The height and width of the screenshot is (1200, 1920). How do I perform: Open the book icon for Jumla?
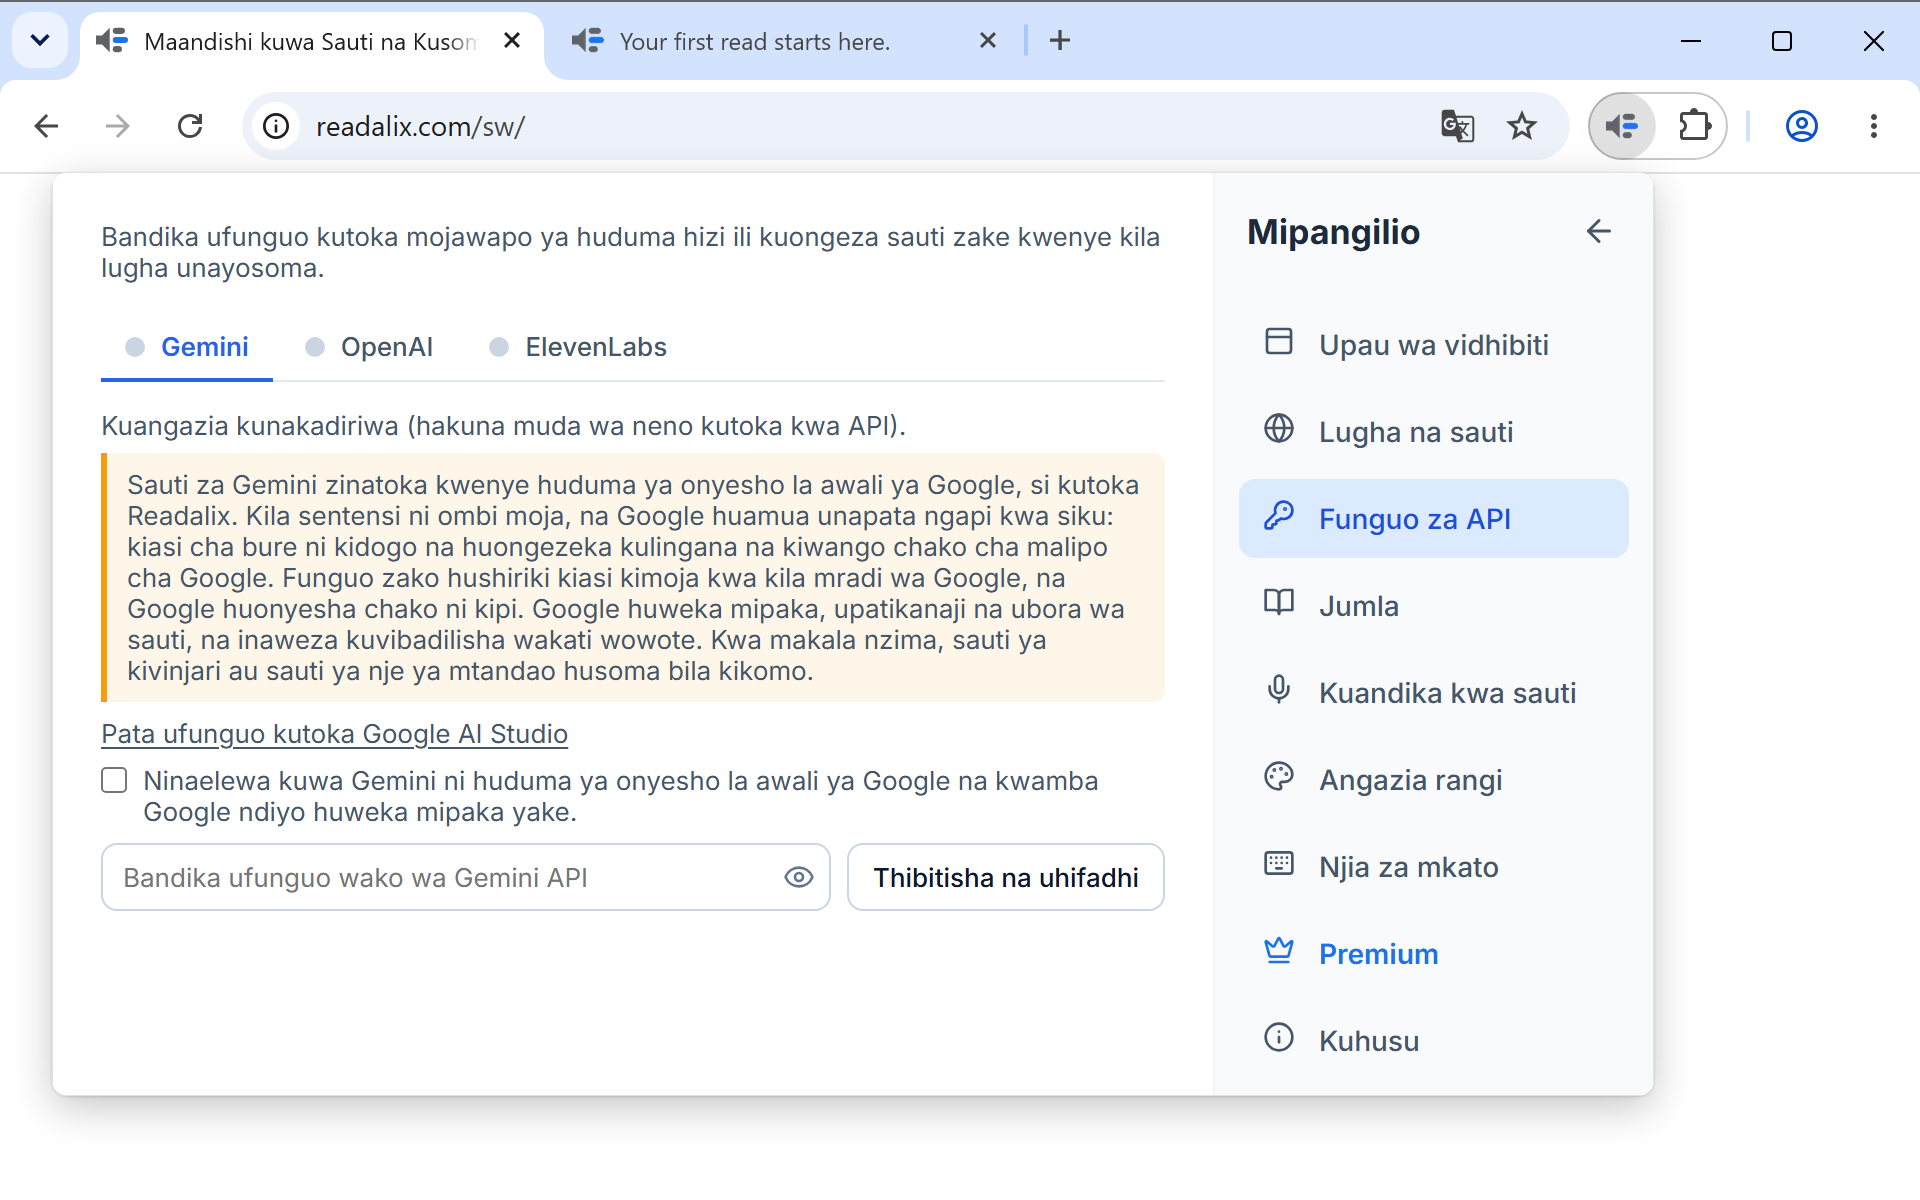tap(1279, 603)
